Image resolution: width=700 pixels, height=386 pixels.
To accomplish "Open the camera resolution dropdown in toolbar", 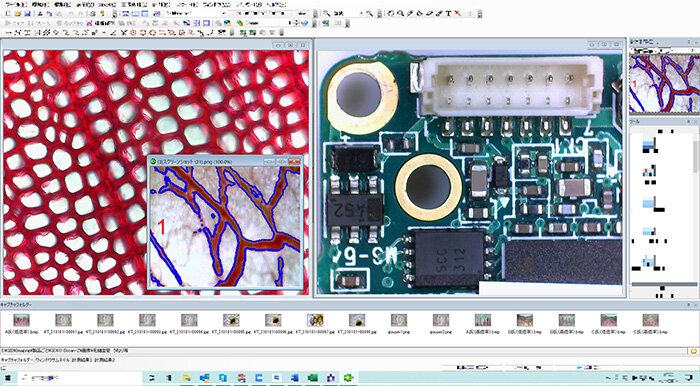I will coord(196,13).
